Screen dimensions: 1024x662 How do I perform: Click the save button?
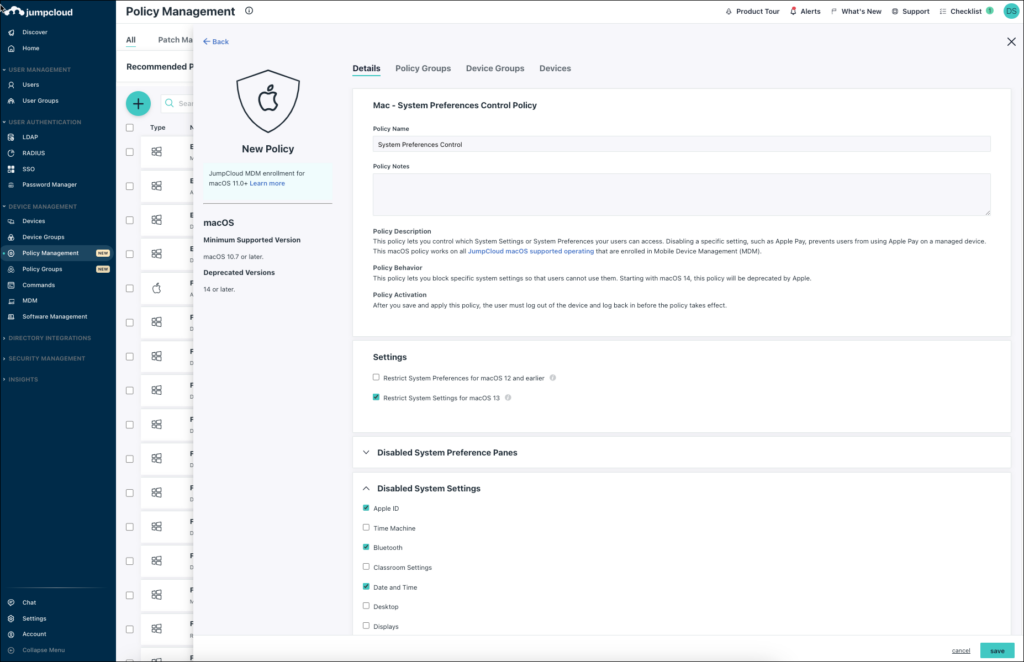996,650
